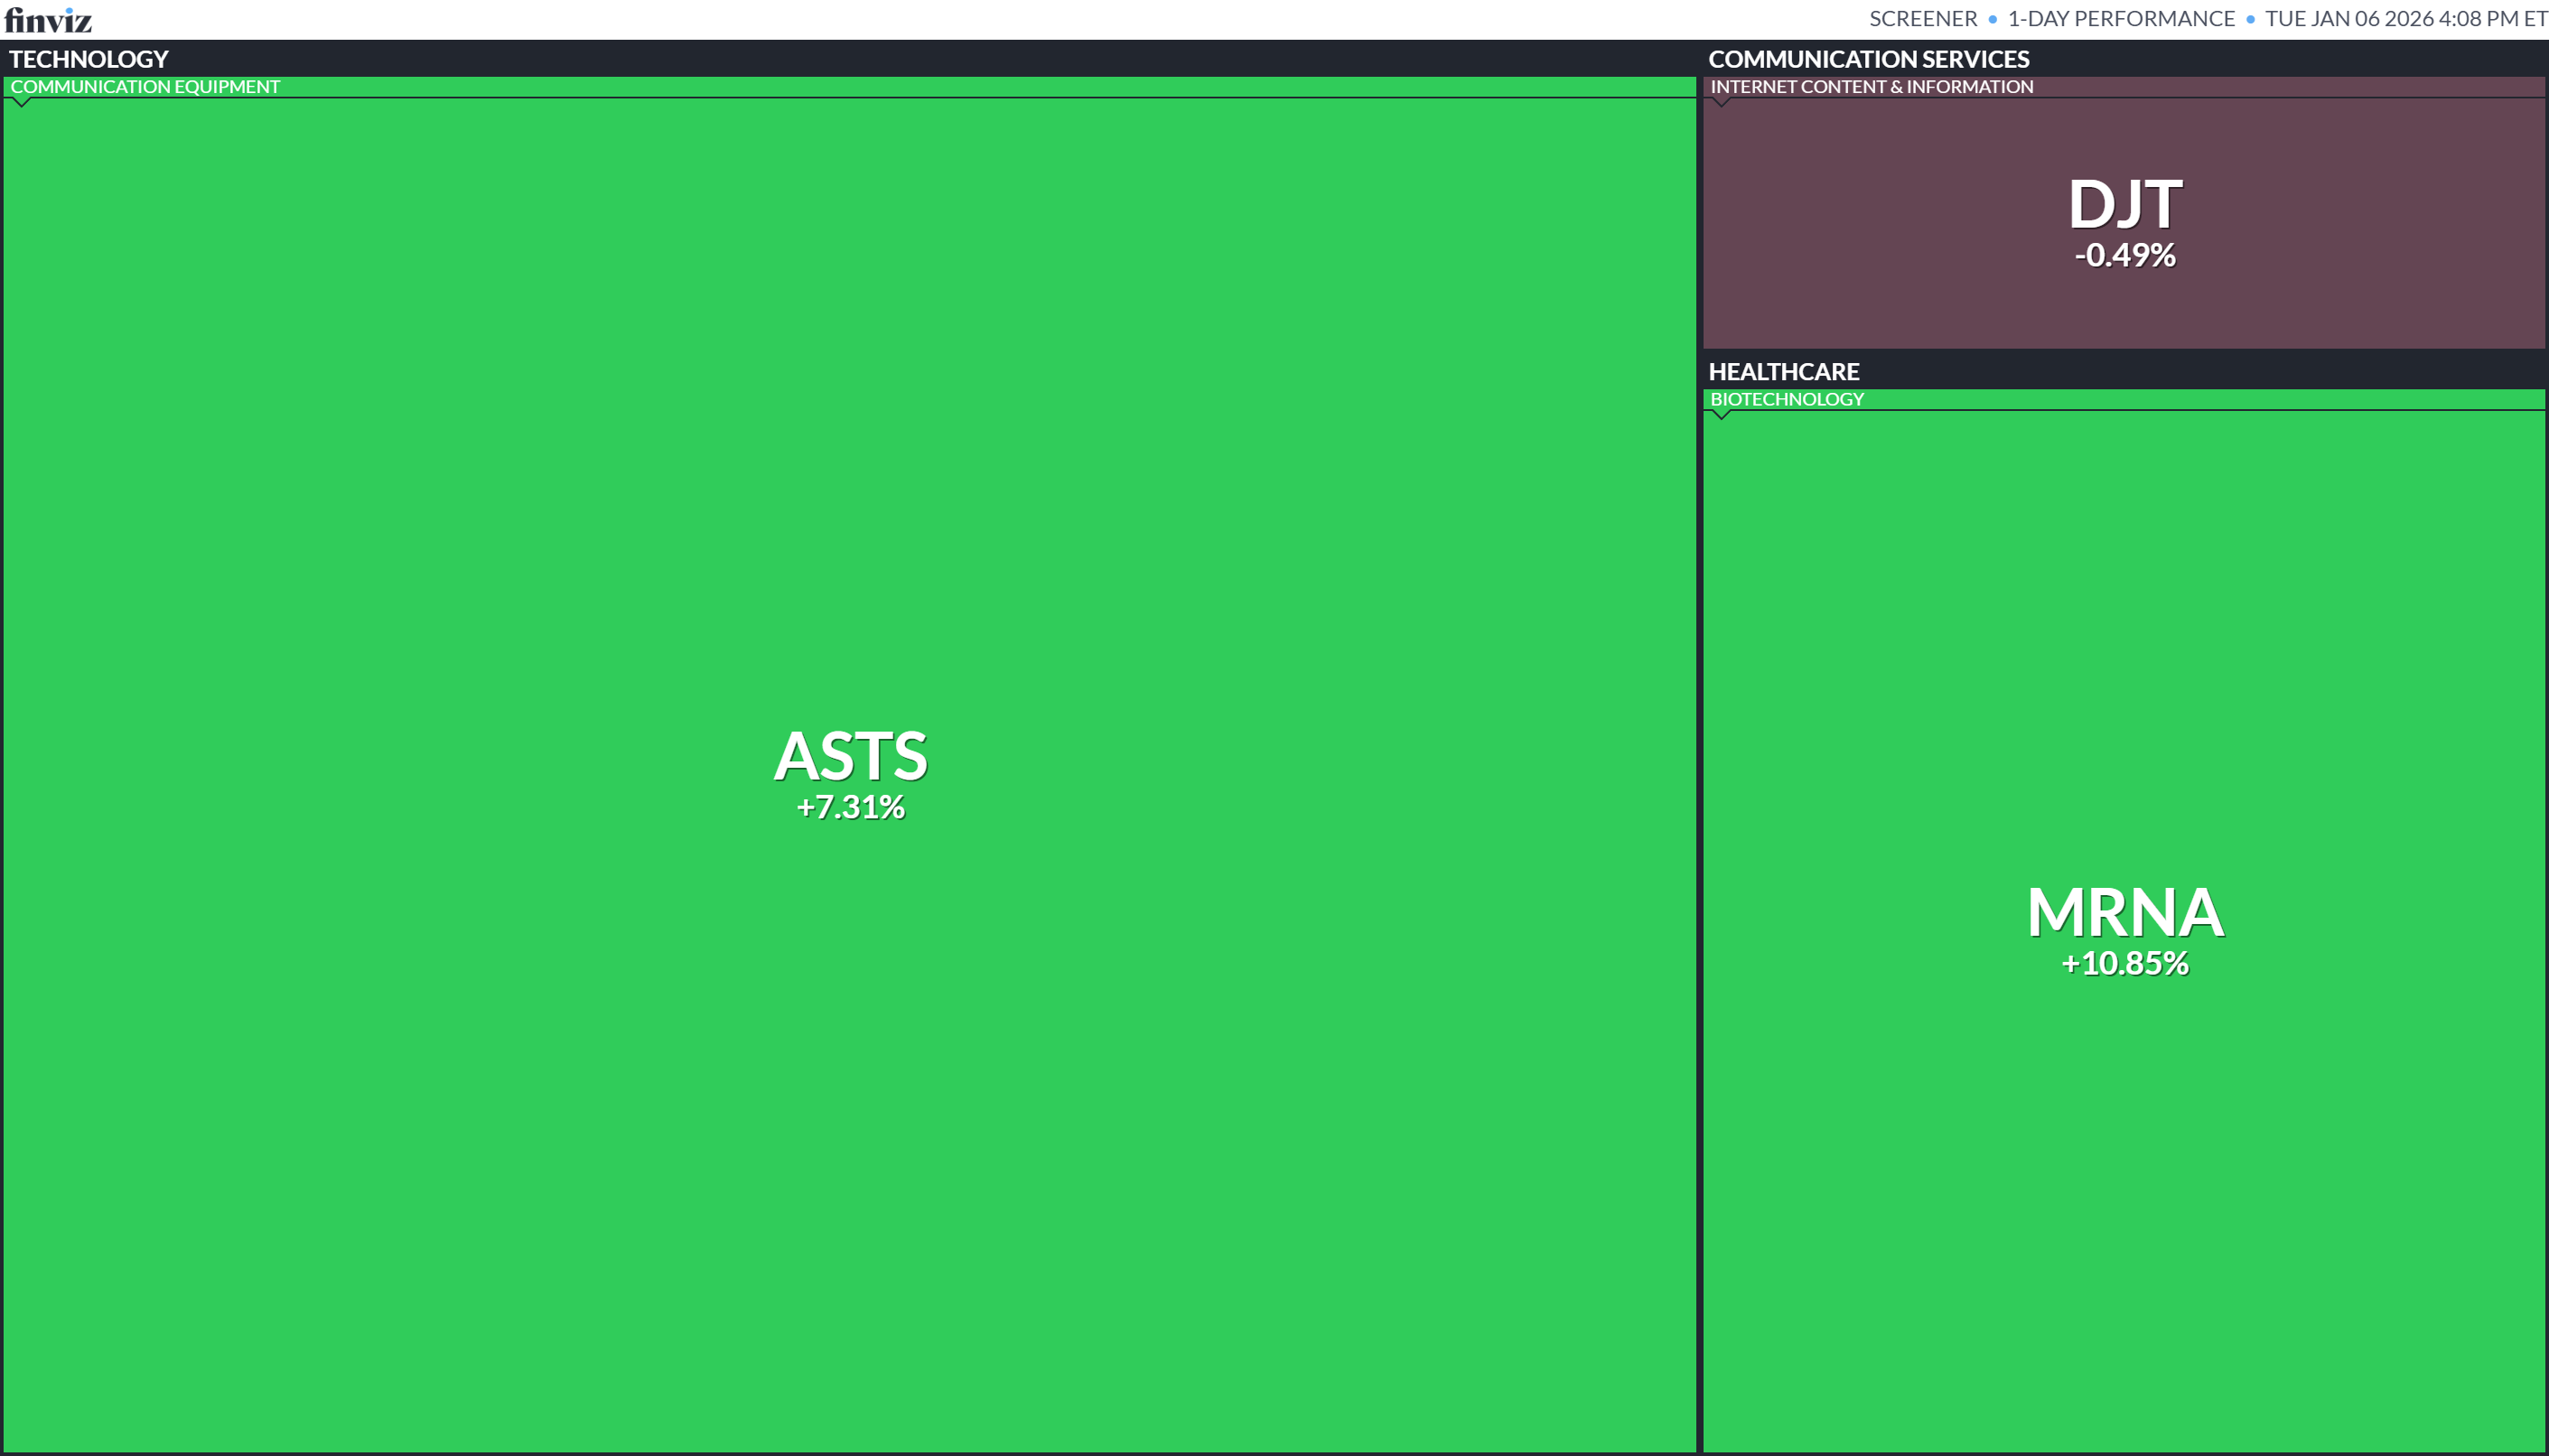This screenshot has width=2549, height=1456.
Task: Click the DJT ticker symbol
Action: (x=2124, y=204)
